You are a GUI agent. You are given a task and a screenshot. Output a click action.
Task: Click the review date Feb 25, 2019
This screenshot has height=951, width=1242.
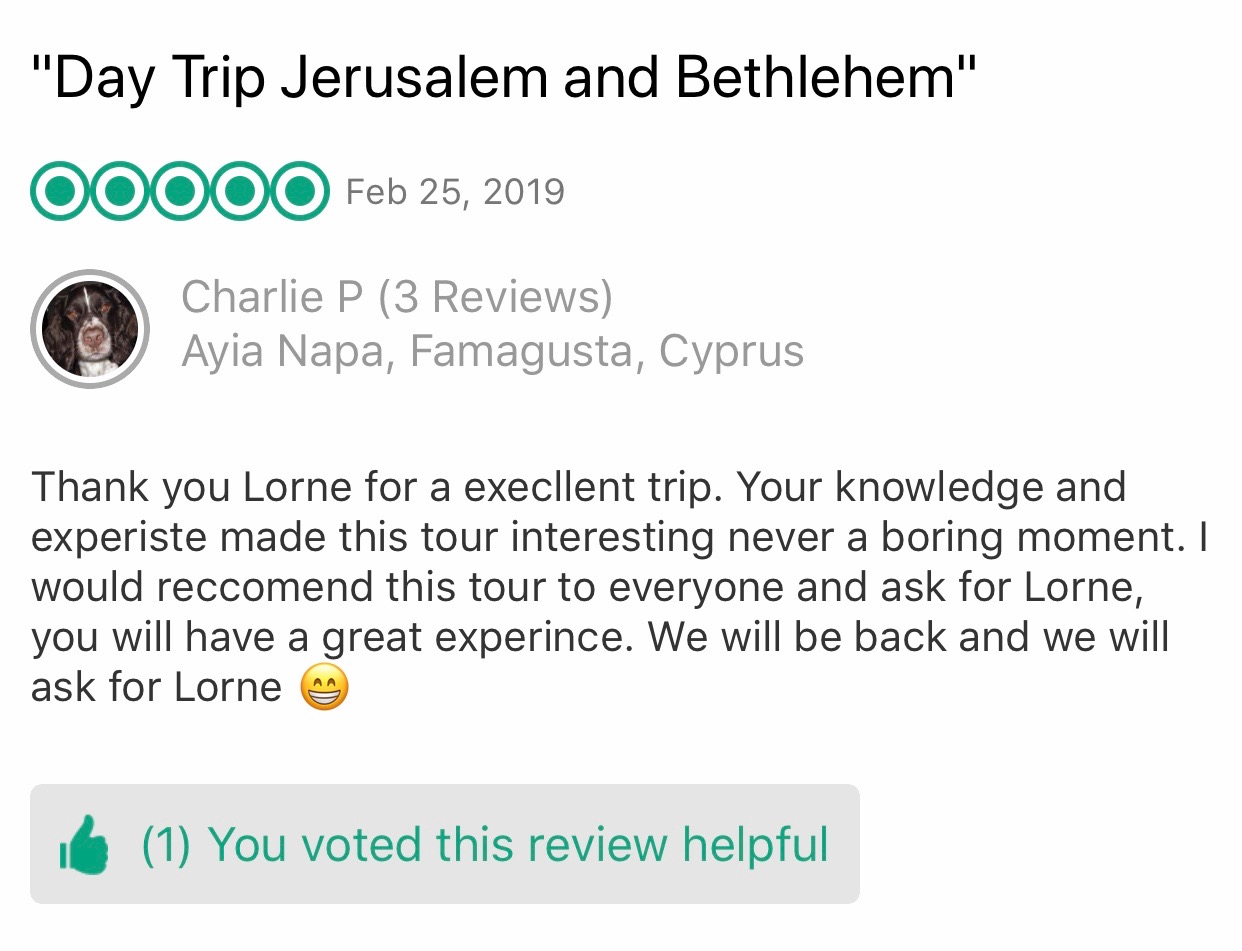click(455, 191)
